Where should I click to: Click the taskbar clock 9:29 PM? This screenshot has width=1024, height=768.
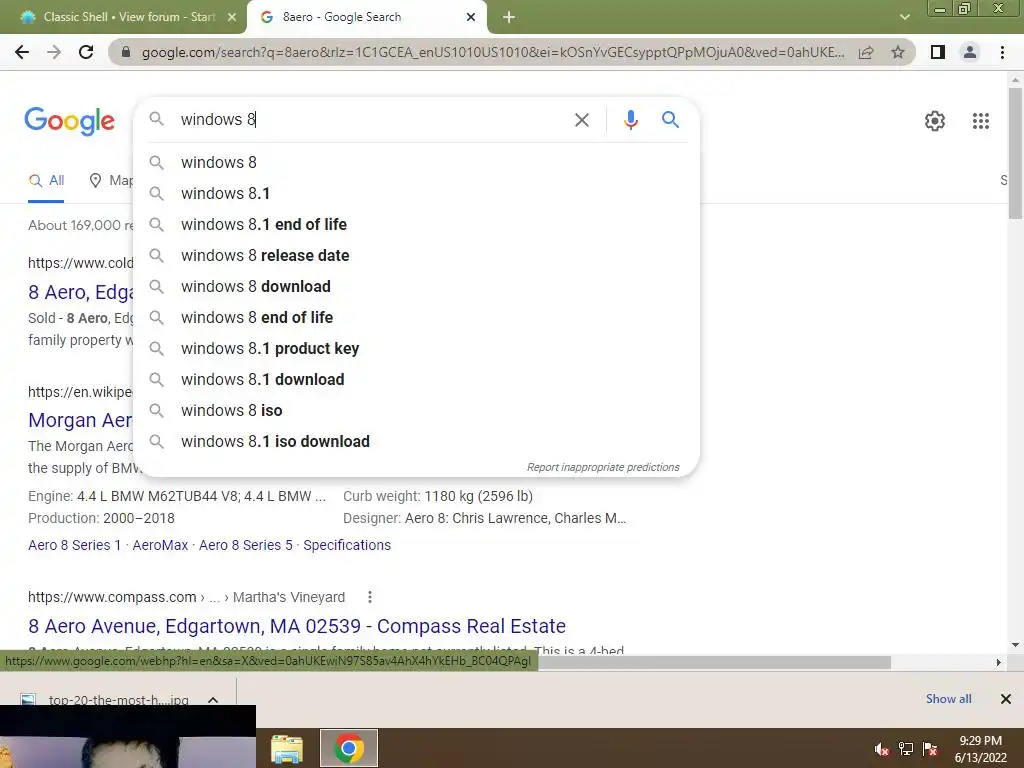981,741
